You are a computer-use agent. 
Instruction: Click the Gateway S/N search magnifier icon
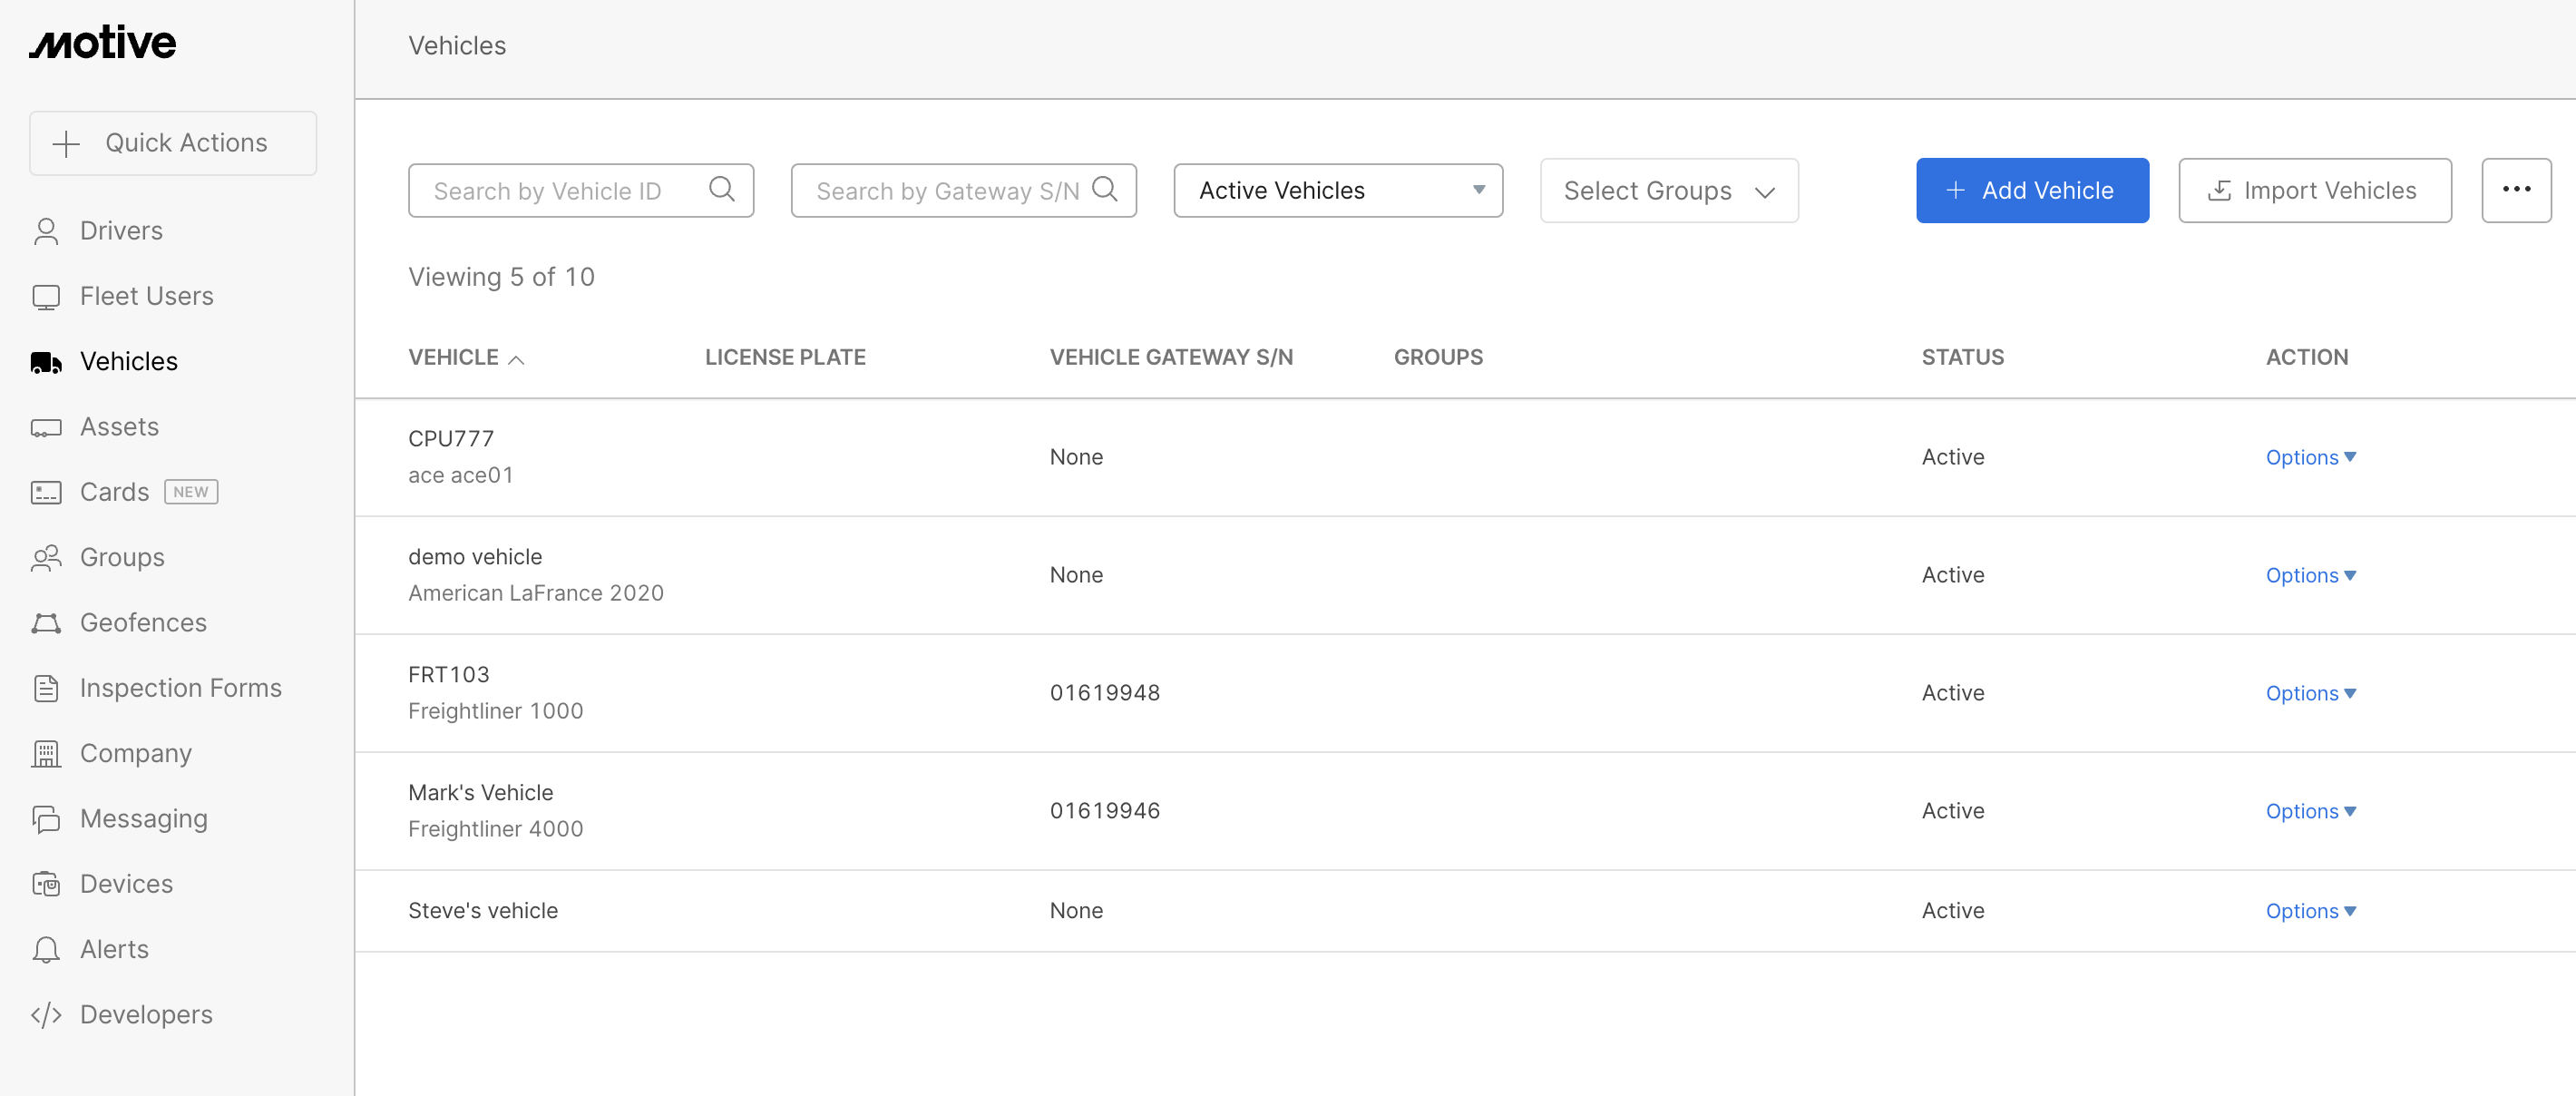click(1104, 189)
